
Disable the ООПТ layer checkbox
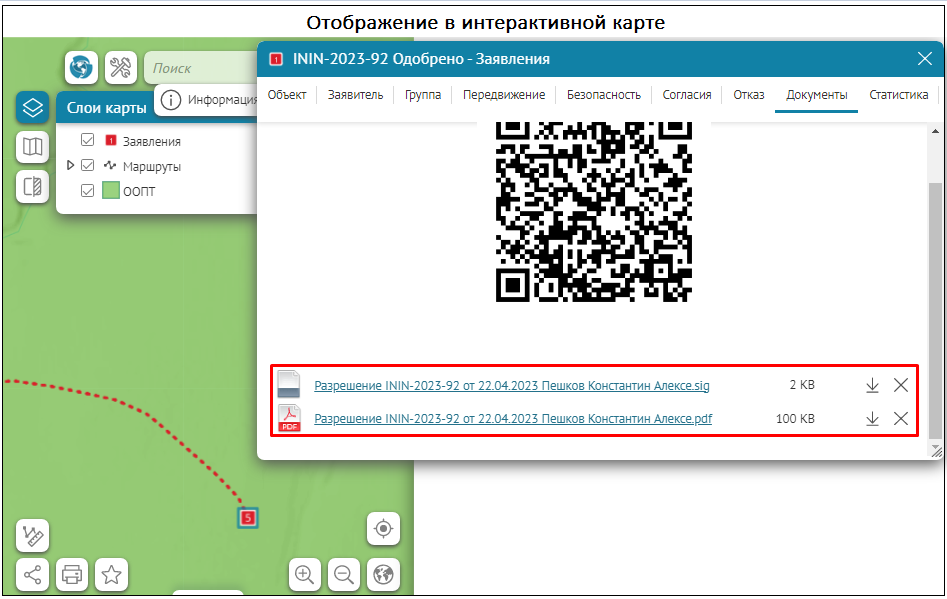[x=88, y=191]
